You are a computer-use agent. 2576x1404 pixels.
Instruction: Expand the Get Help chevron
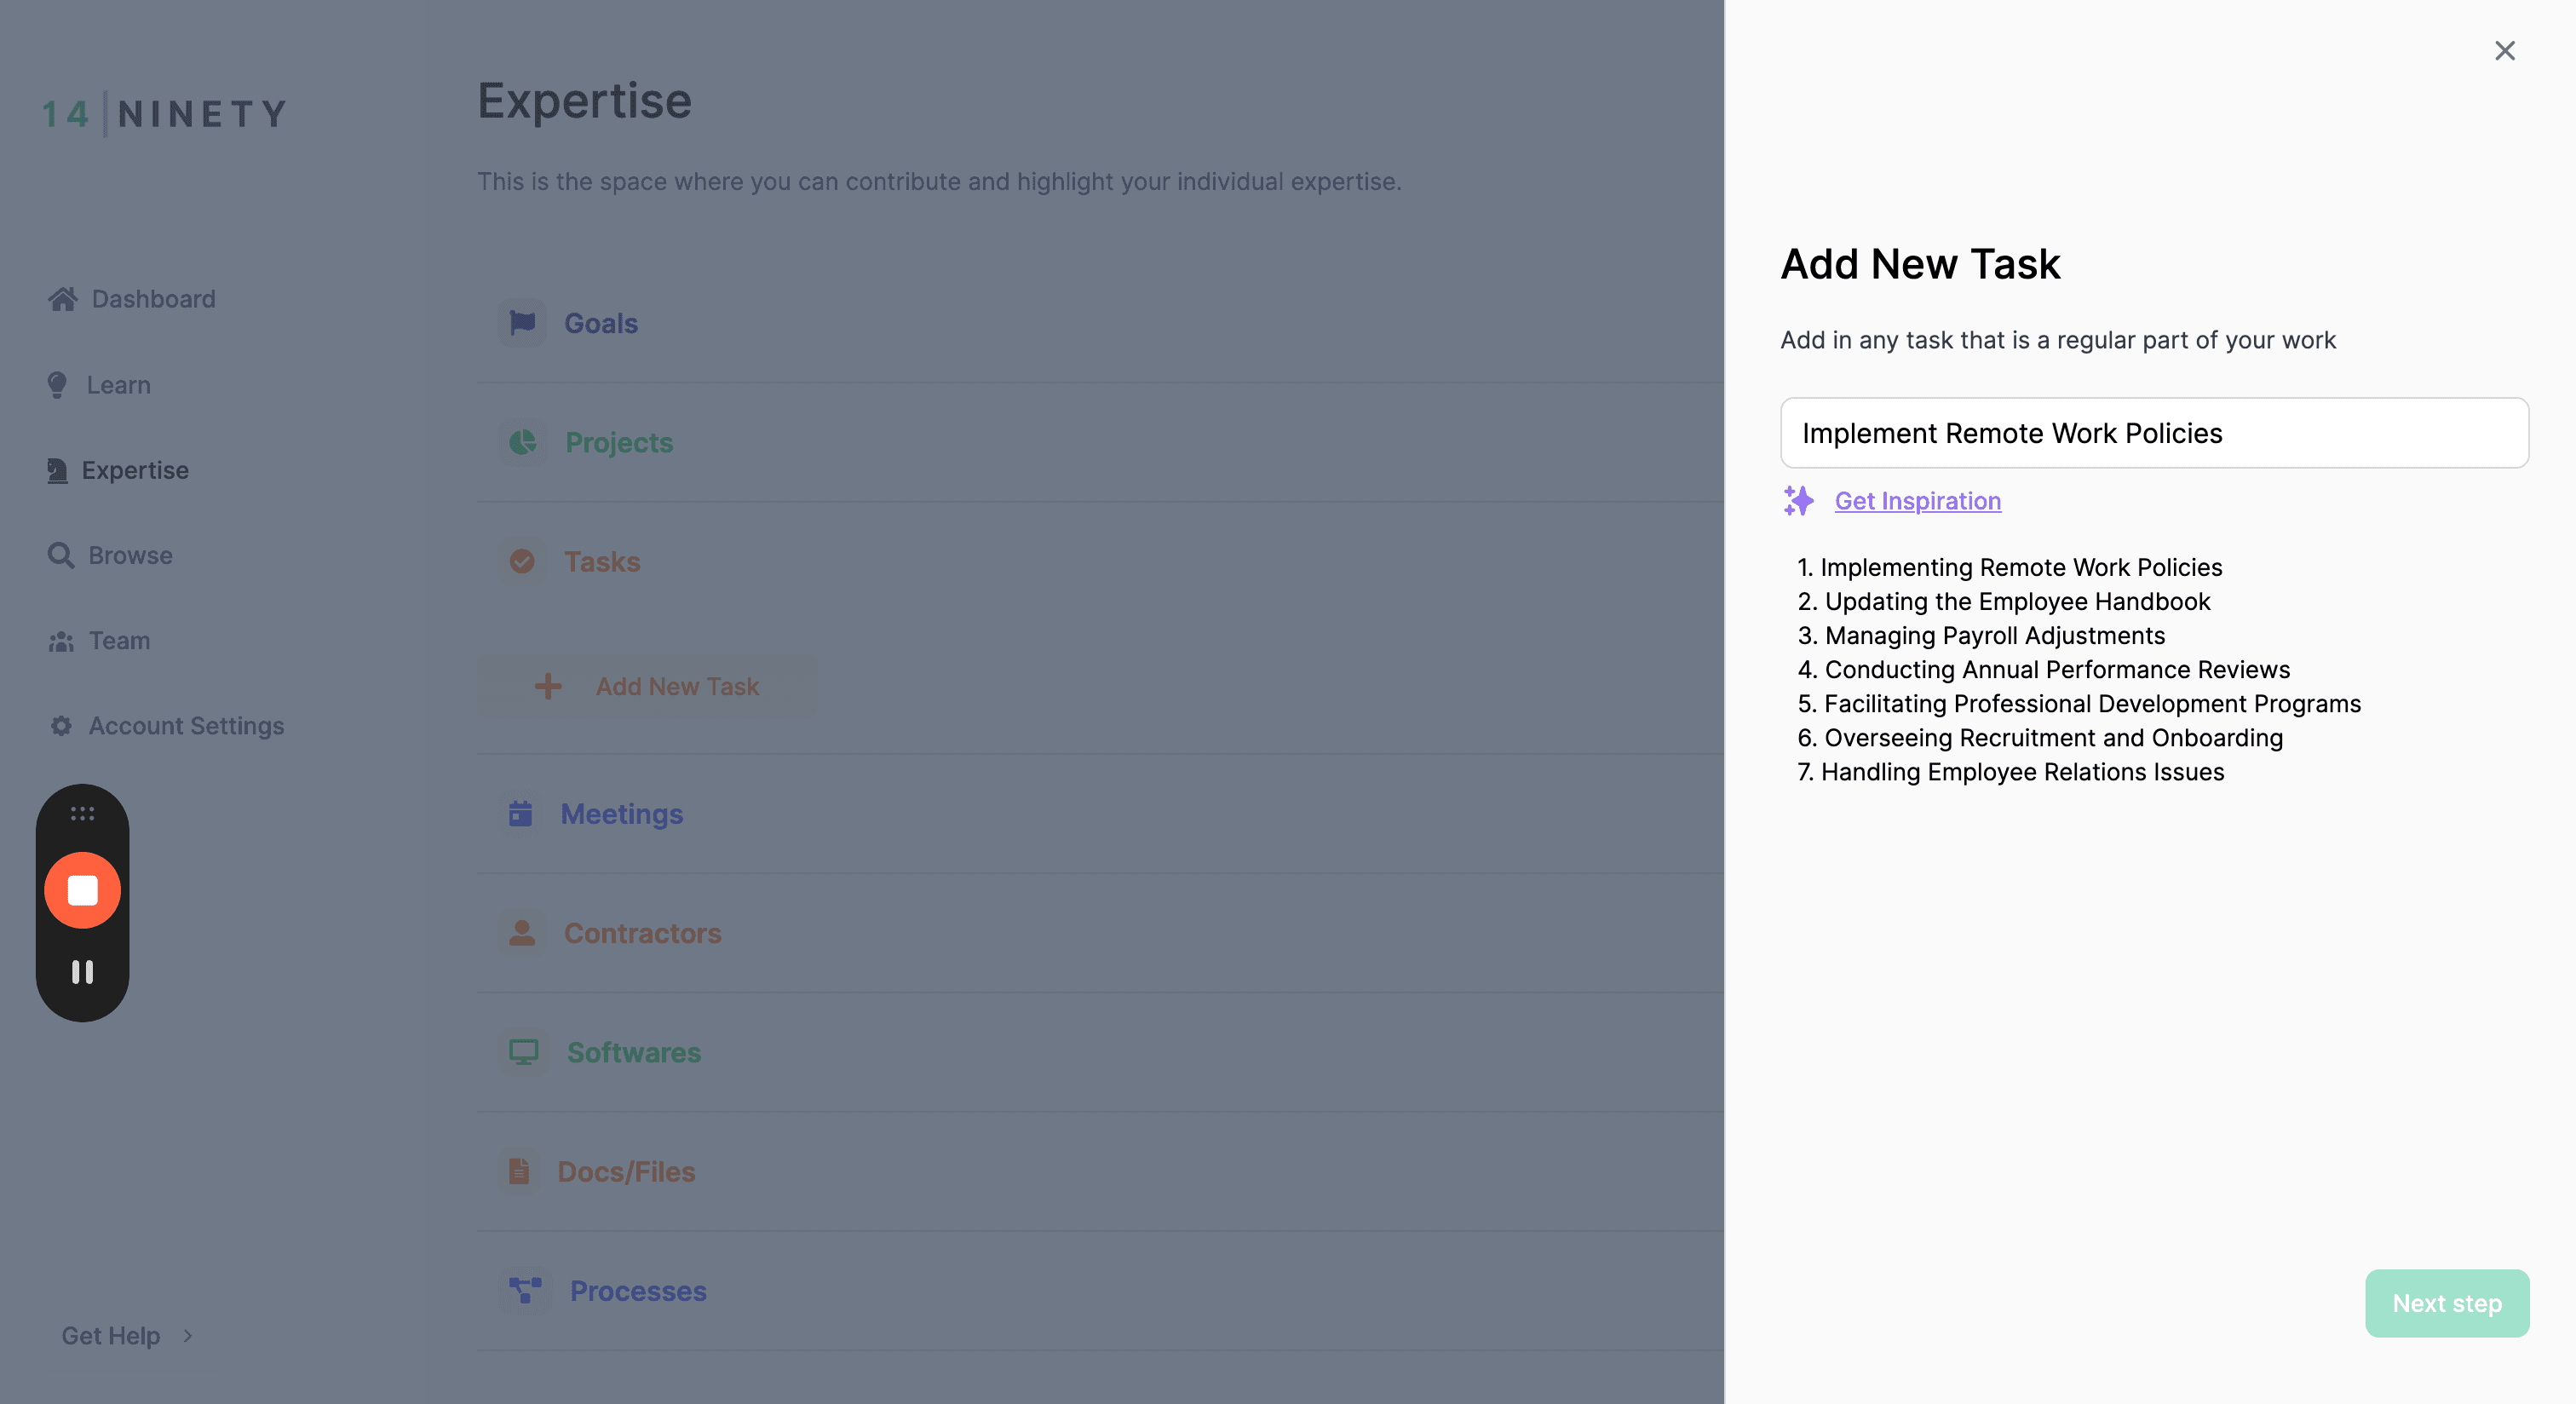(x=188, y=1336)
